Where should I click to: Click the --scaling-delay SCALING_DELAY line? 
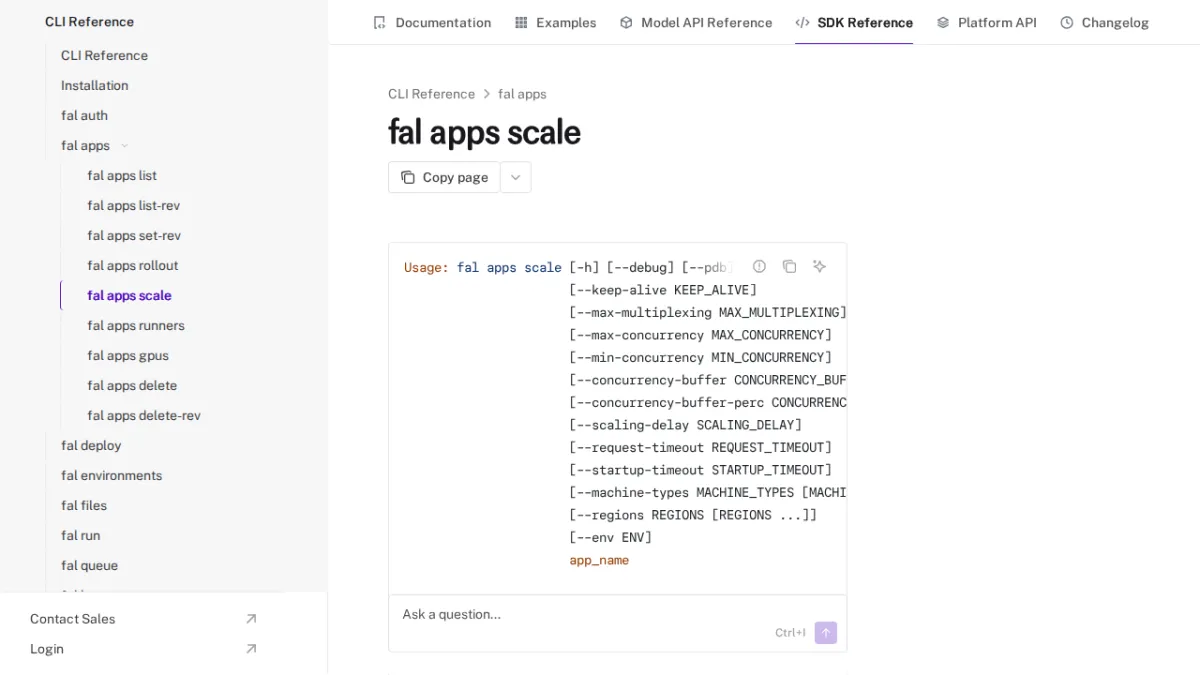(x=685, y=425)
